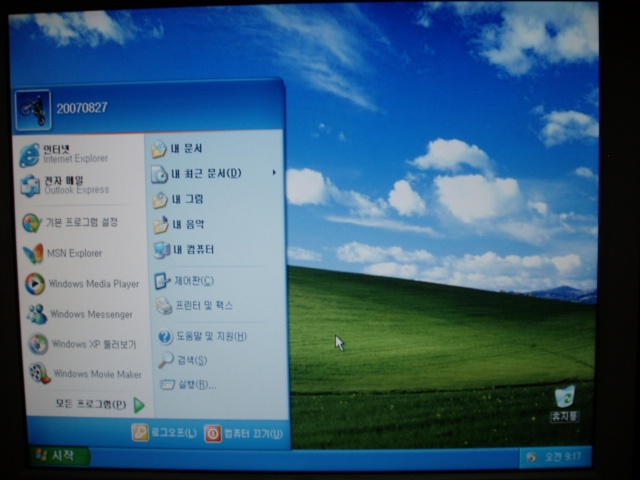Select Windows XP 둘러보기 label

click(94, 344)
